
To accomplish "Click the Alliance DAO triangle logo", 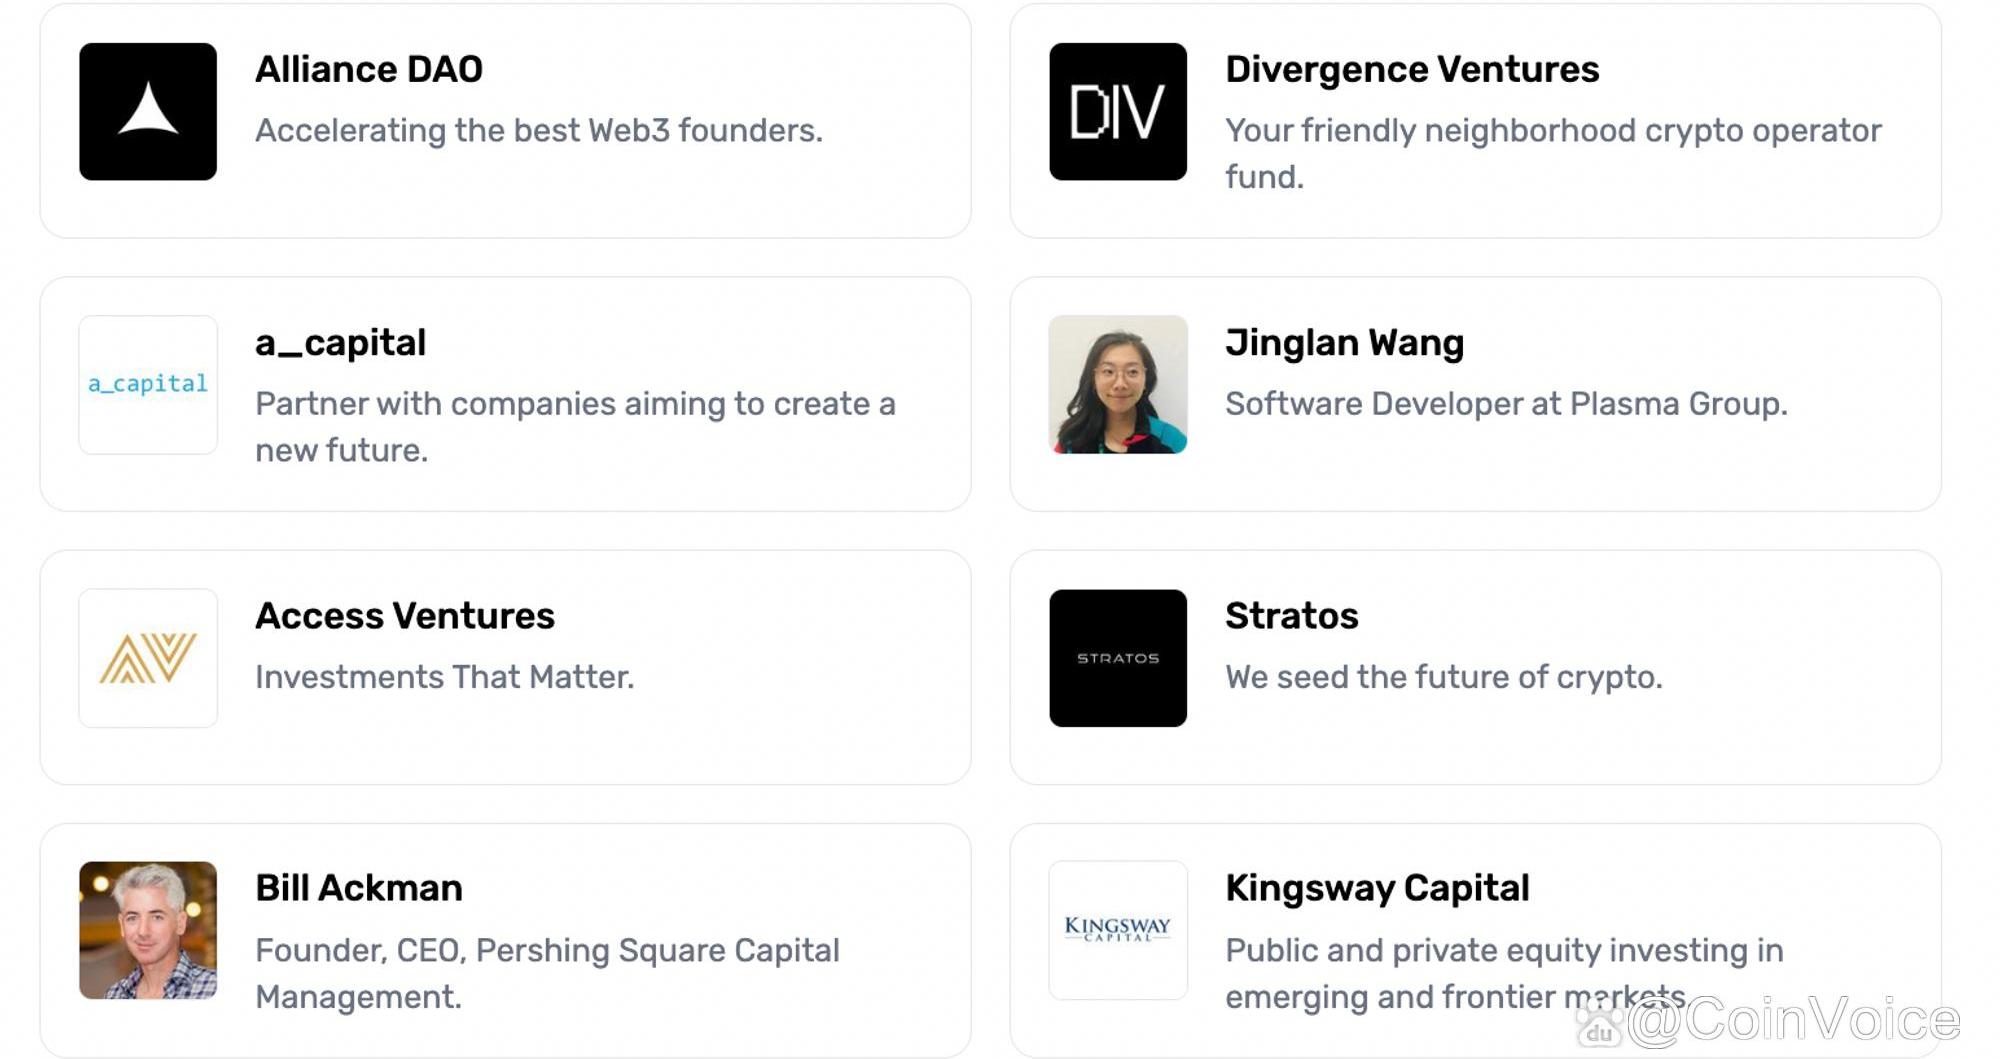I will point(148,111).
